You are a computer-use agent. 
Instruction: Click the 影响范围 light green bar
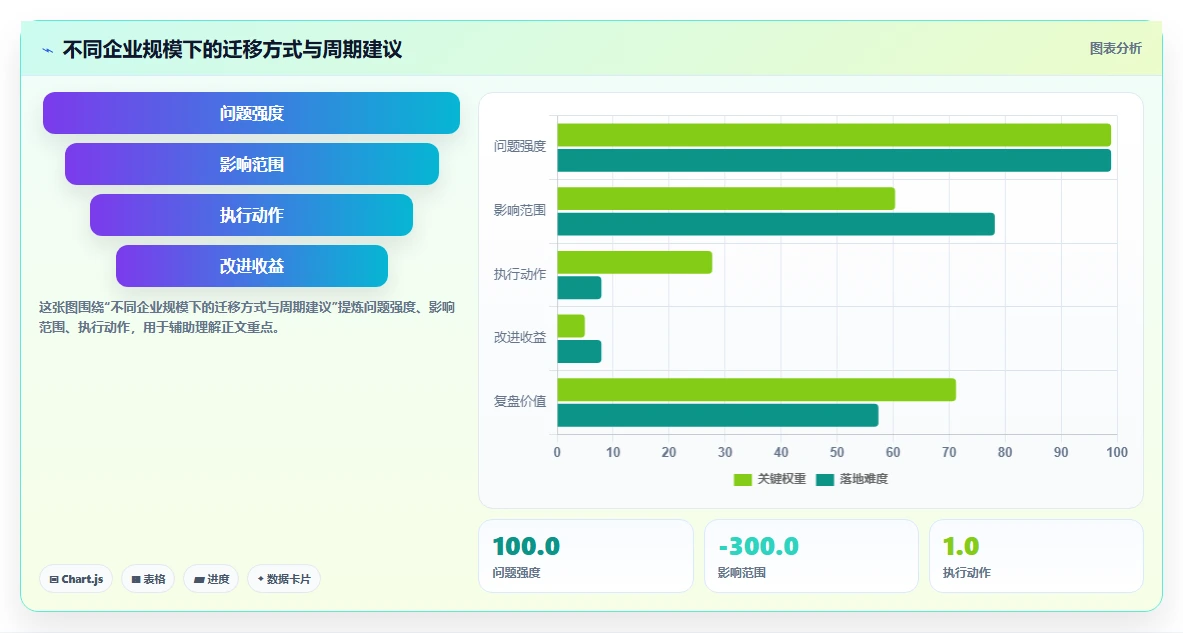point(726,198)
